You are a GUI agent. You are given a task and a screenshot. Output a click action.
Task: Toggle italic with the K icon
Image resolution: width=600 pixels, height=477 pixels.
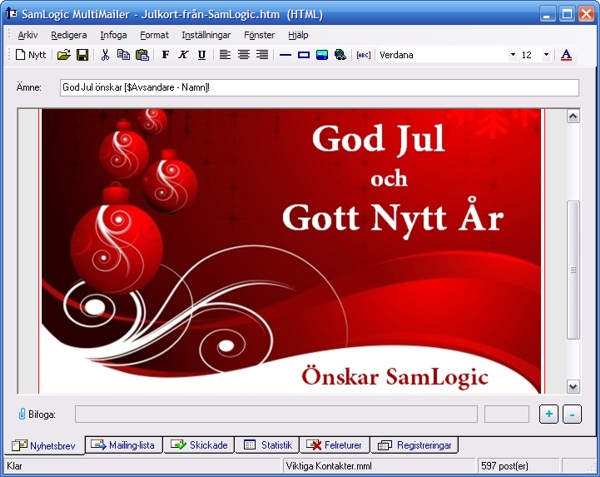click(183, 55)
